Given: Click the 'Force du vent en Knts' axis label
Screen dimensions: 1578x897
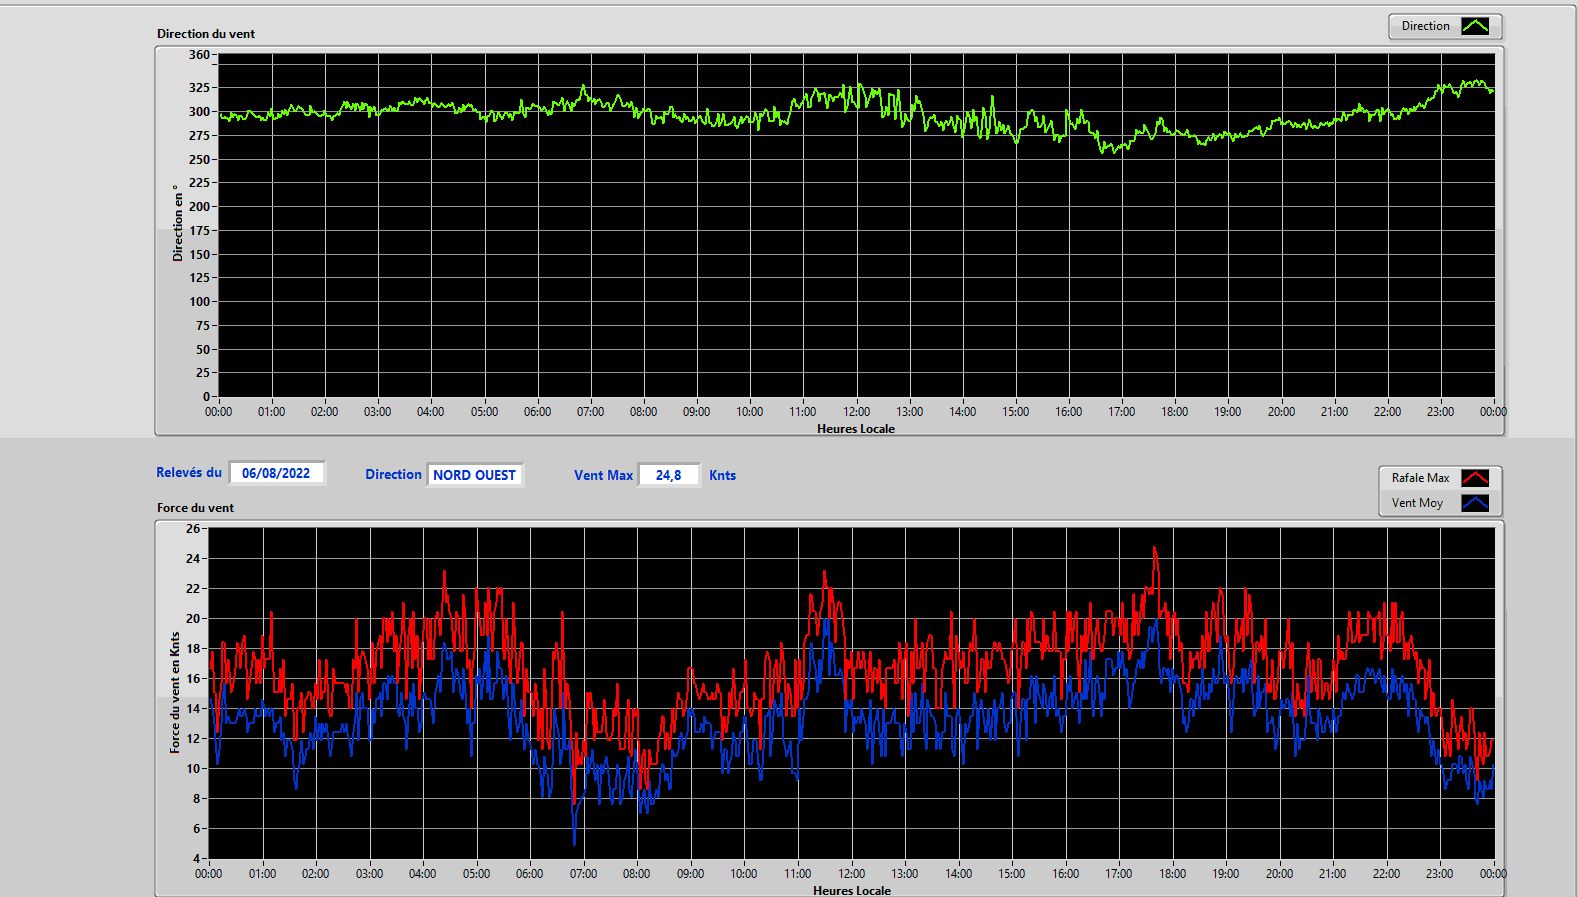Looking at the screenshot, I should (175, 692).
